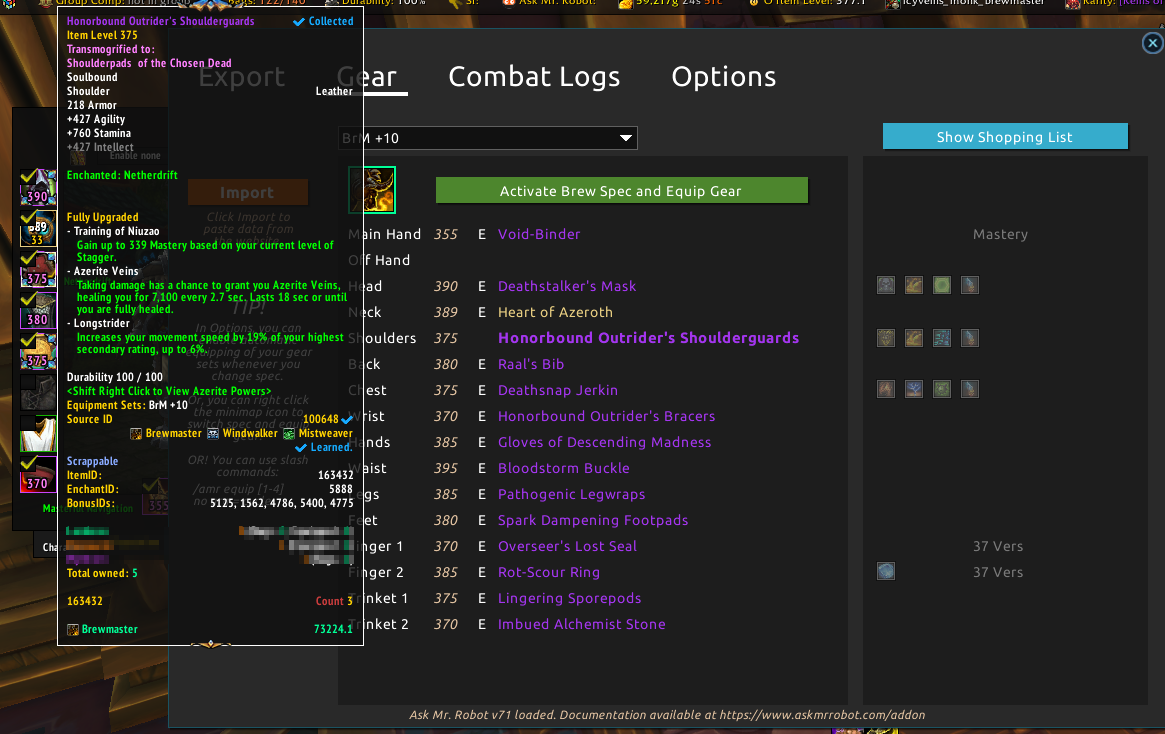Click the fourth azerite trait icon in the Shoulders row

[970, 338]
